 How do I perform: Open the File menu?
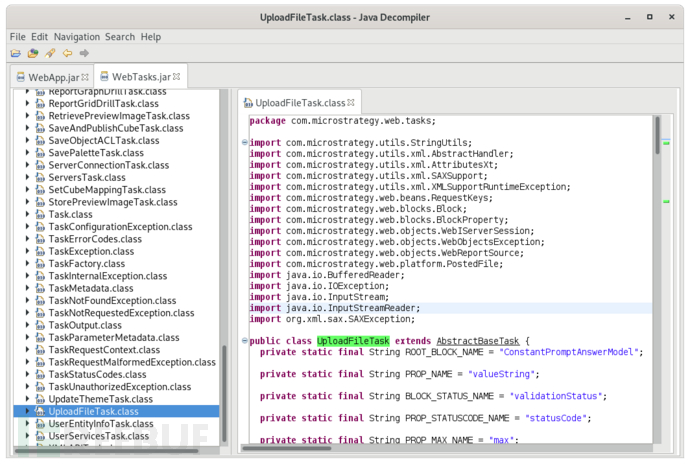coord(18,37)
